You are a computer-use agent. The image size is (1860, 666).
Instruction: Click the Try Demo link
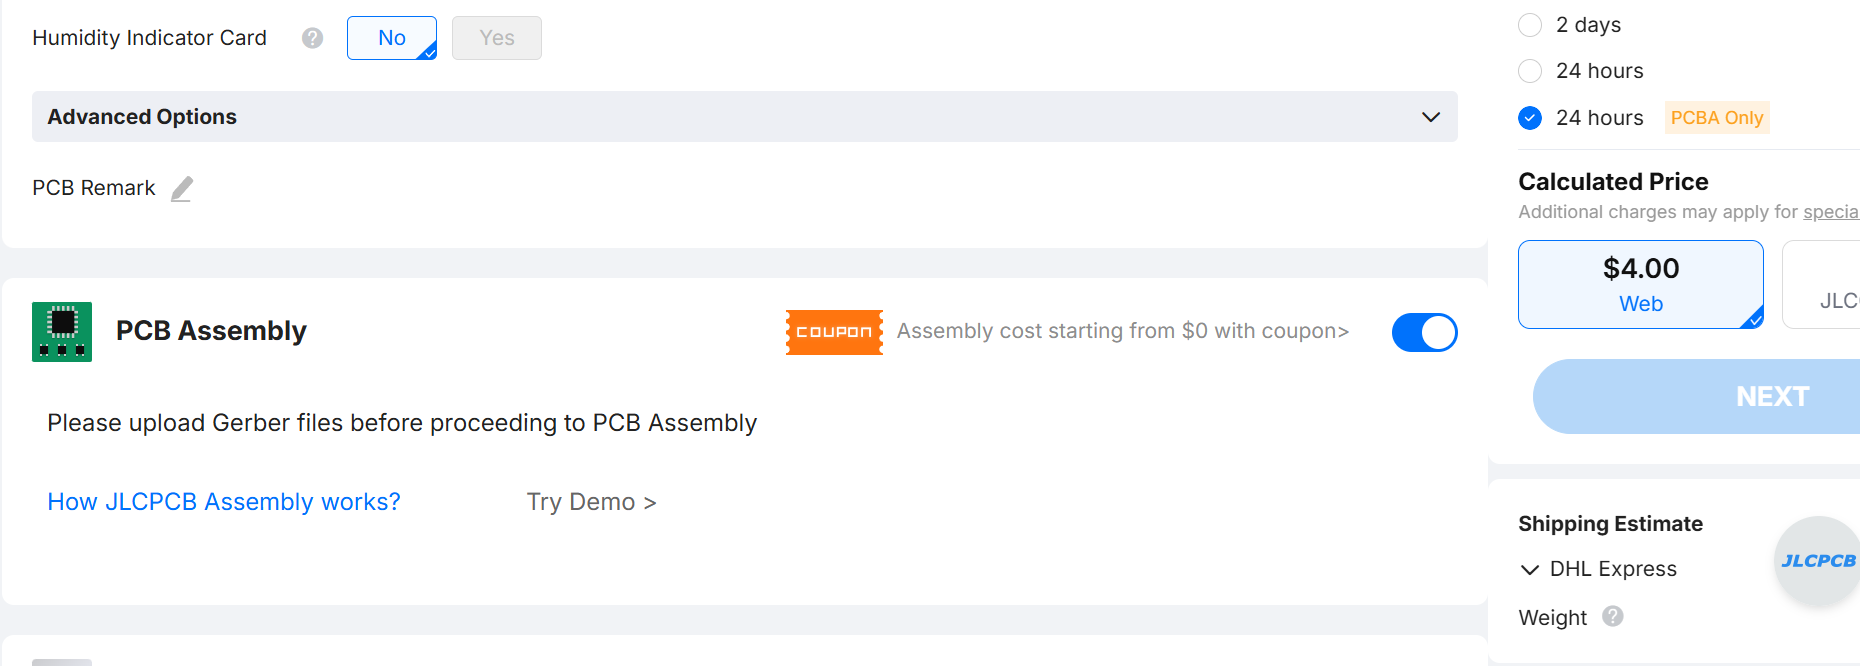point(591,502)
